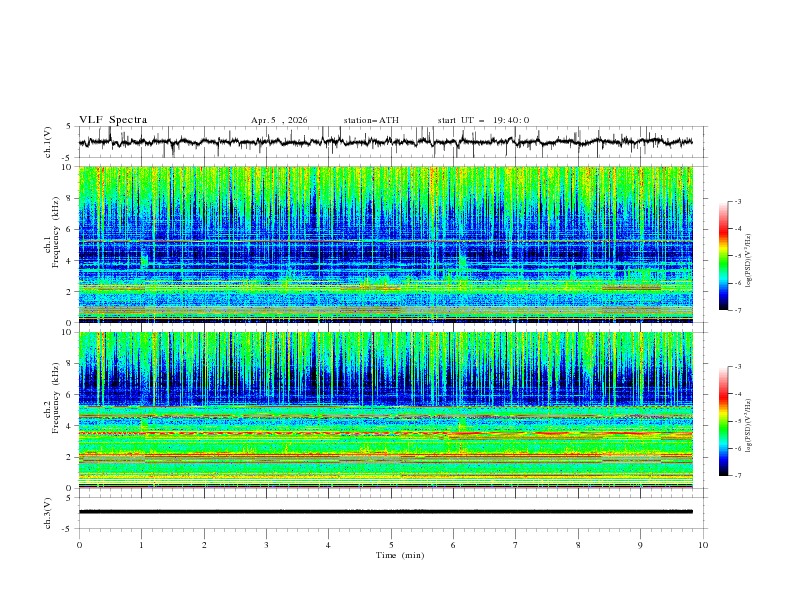
Task: Click the "start UT = 19:40:0" header text
Action: coord(483,120)
